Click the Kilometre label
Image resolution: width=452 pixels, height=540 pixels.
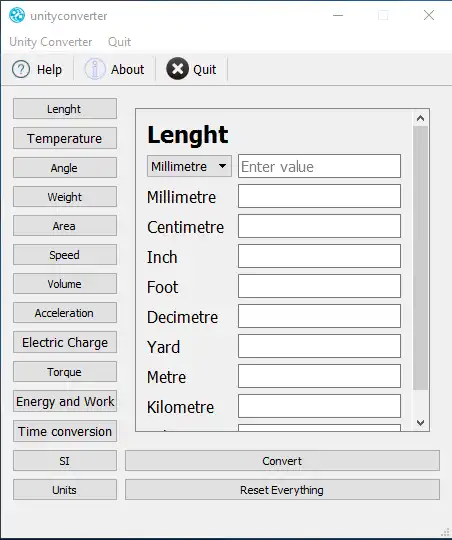[180, 407]
